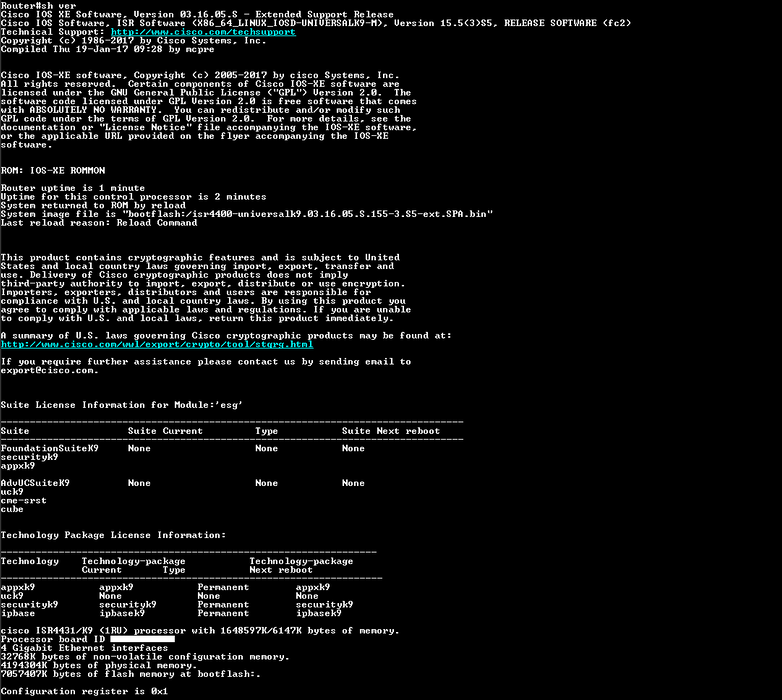The width and height of the screenshot is (782, 700).
Task: Click the 'Router#sh ver' command line
Action: coord(38,5)
